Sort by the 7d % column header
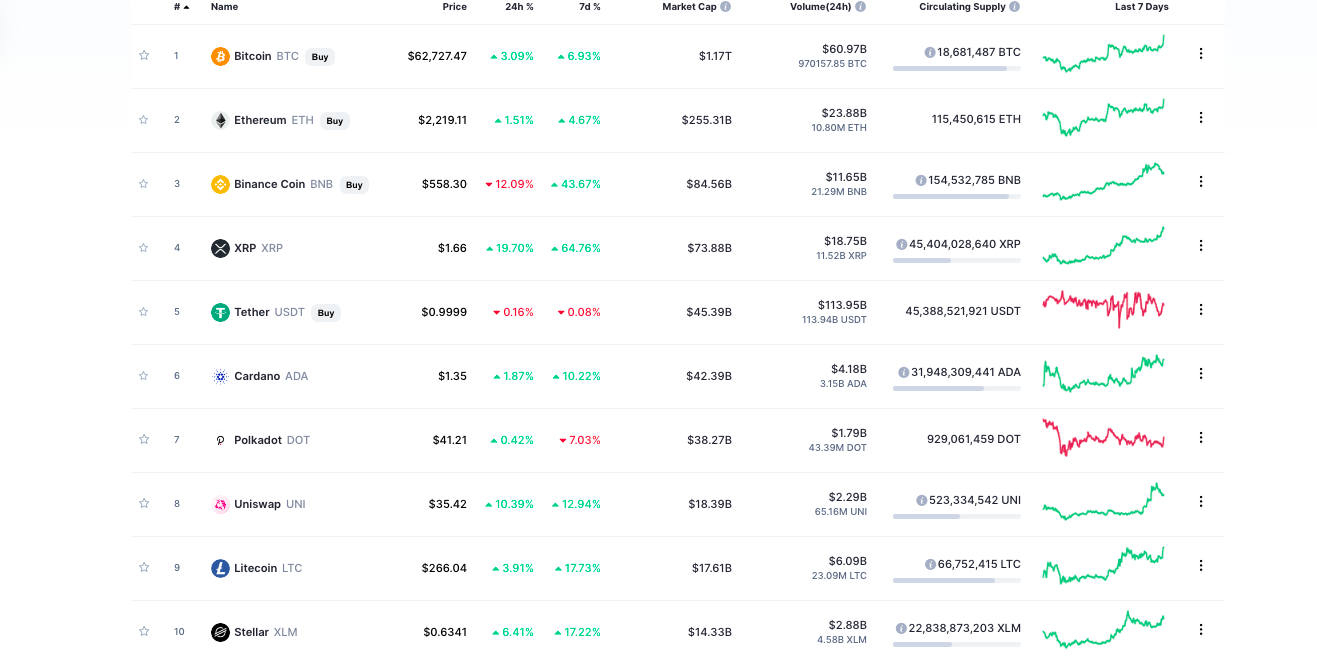This screenshot has width=1317, height=657. [588, 7]
